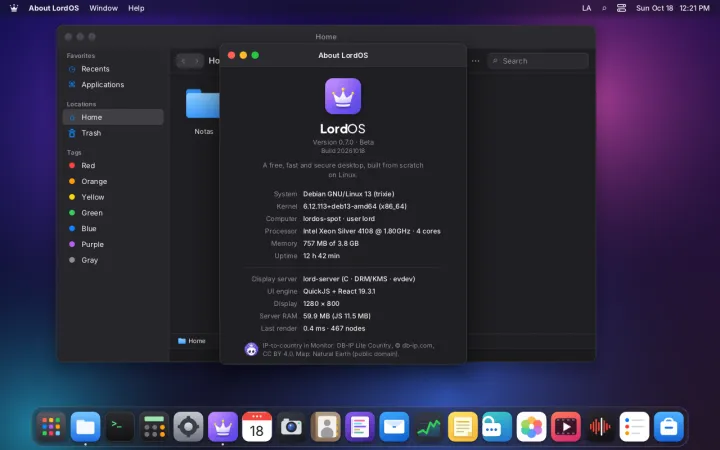Launch the Terminal from the dock

click(x=120, y=427)
